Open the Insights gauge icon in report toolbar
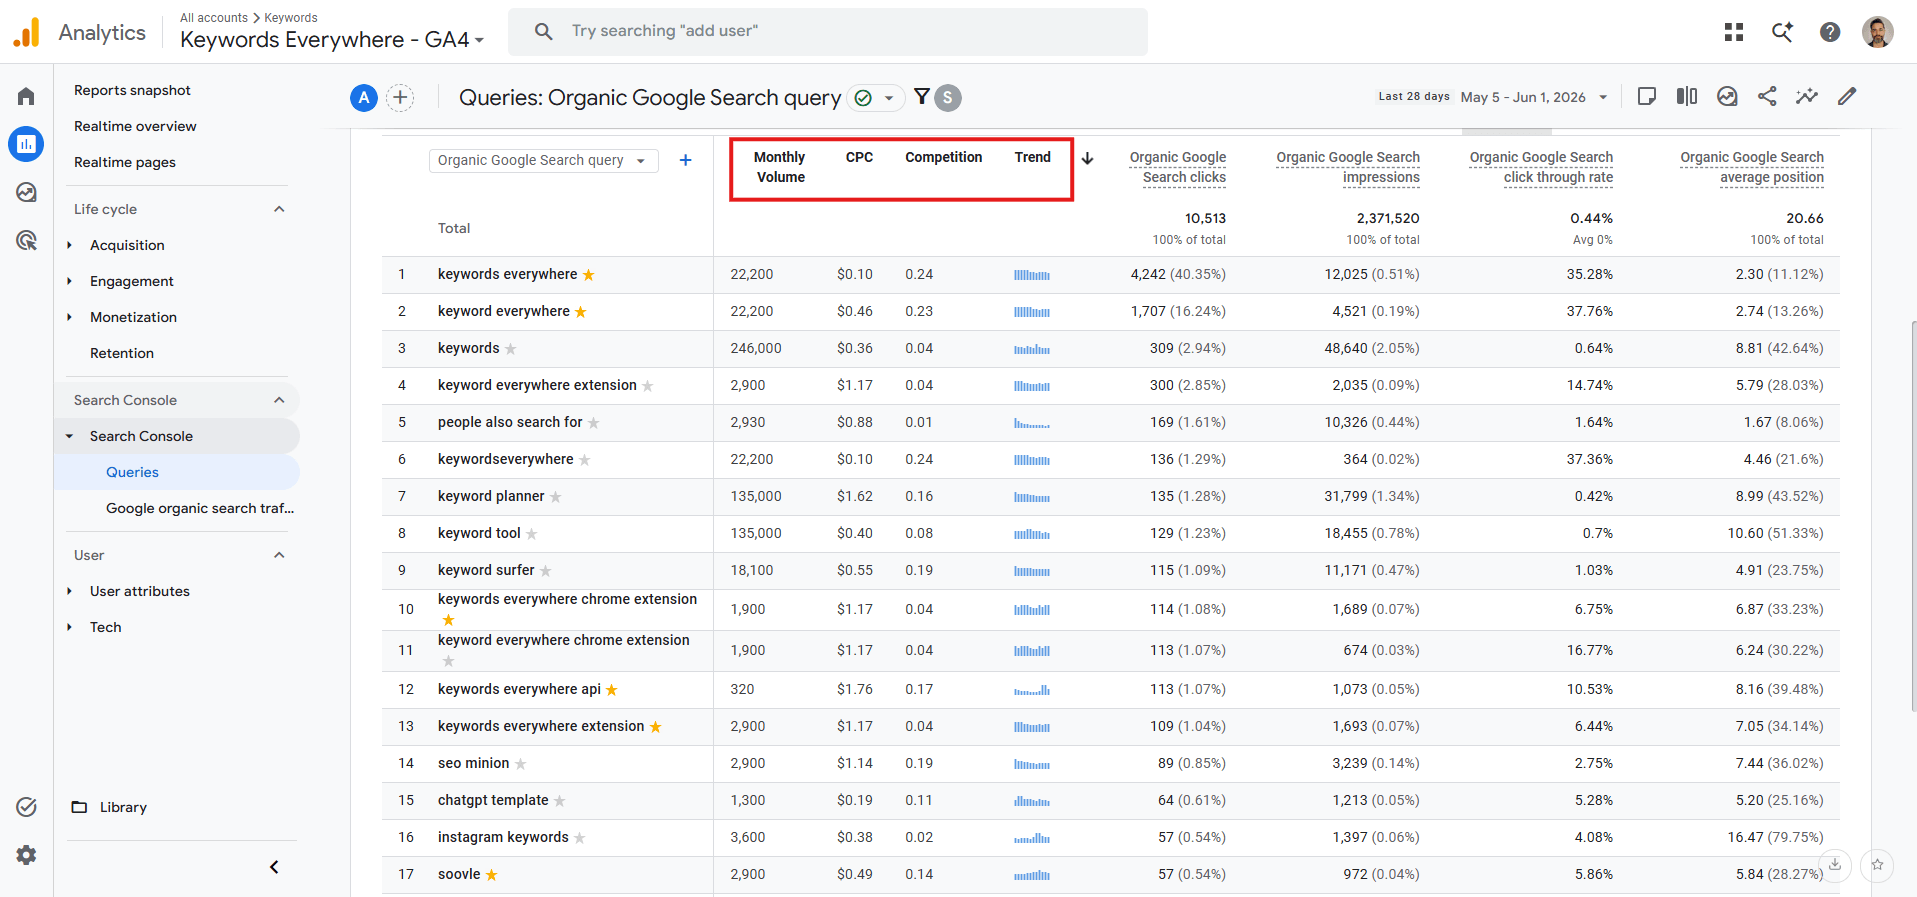1917x897 pixels. click(1727, 96)
